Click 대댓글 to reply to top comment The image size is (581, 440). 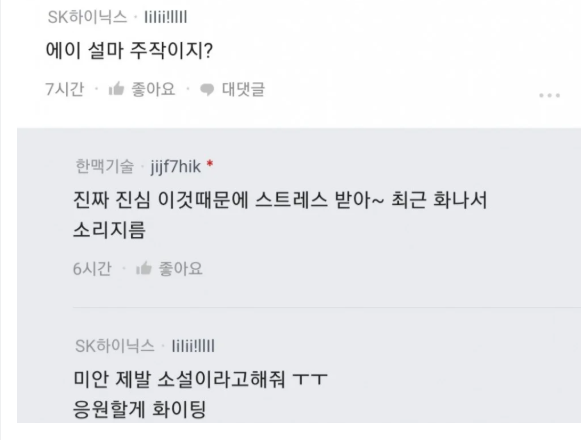tap(243, 89)
